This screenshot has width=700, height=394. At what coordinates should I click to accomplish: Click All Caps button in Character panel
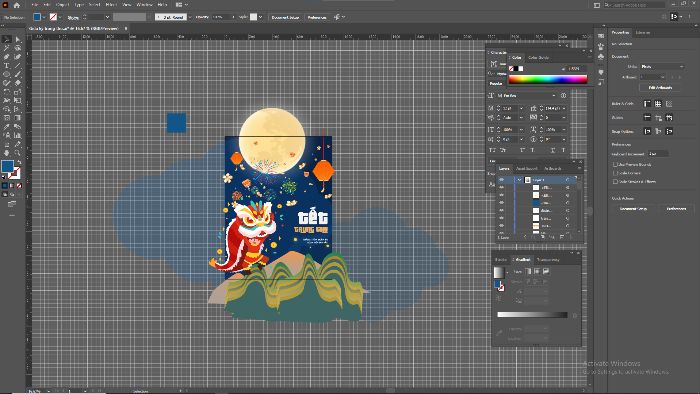[492, 150]
